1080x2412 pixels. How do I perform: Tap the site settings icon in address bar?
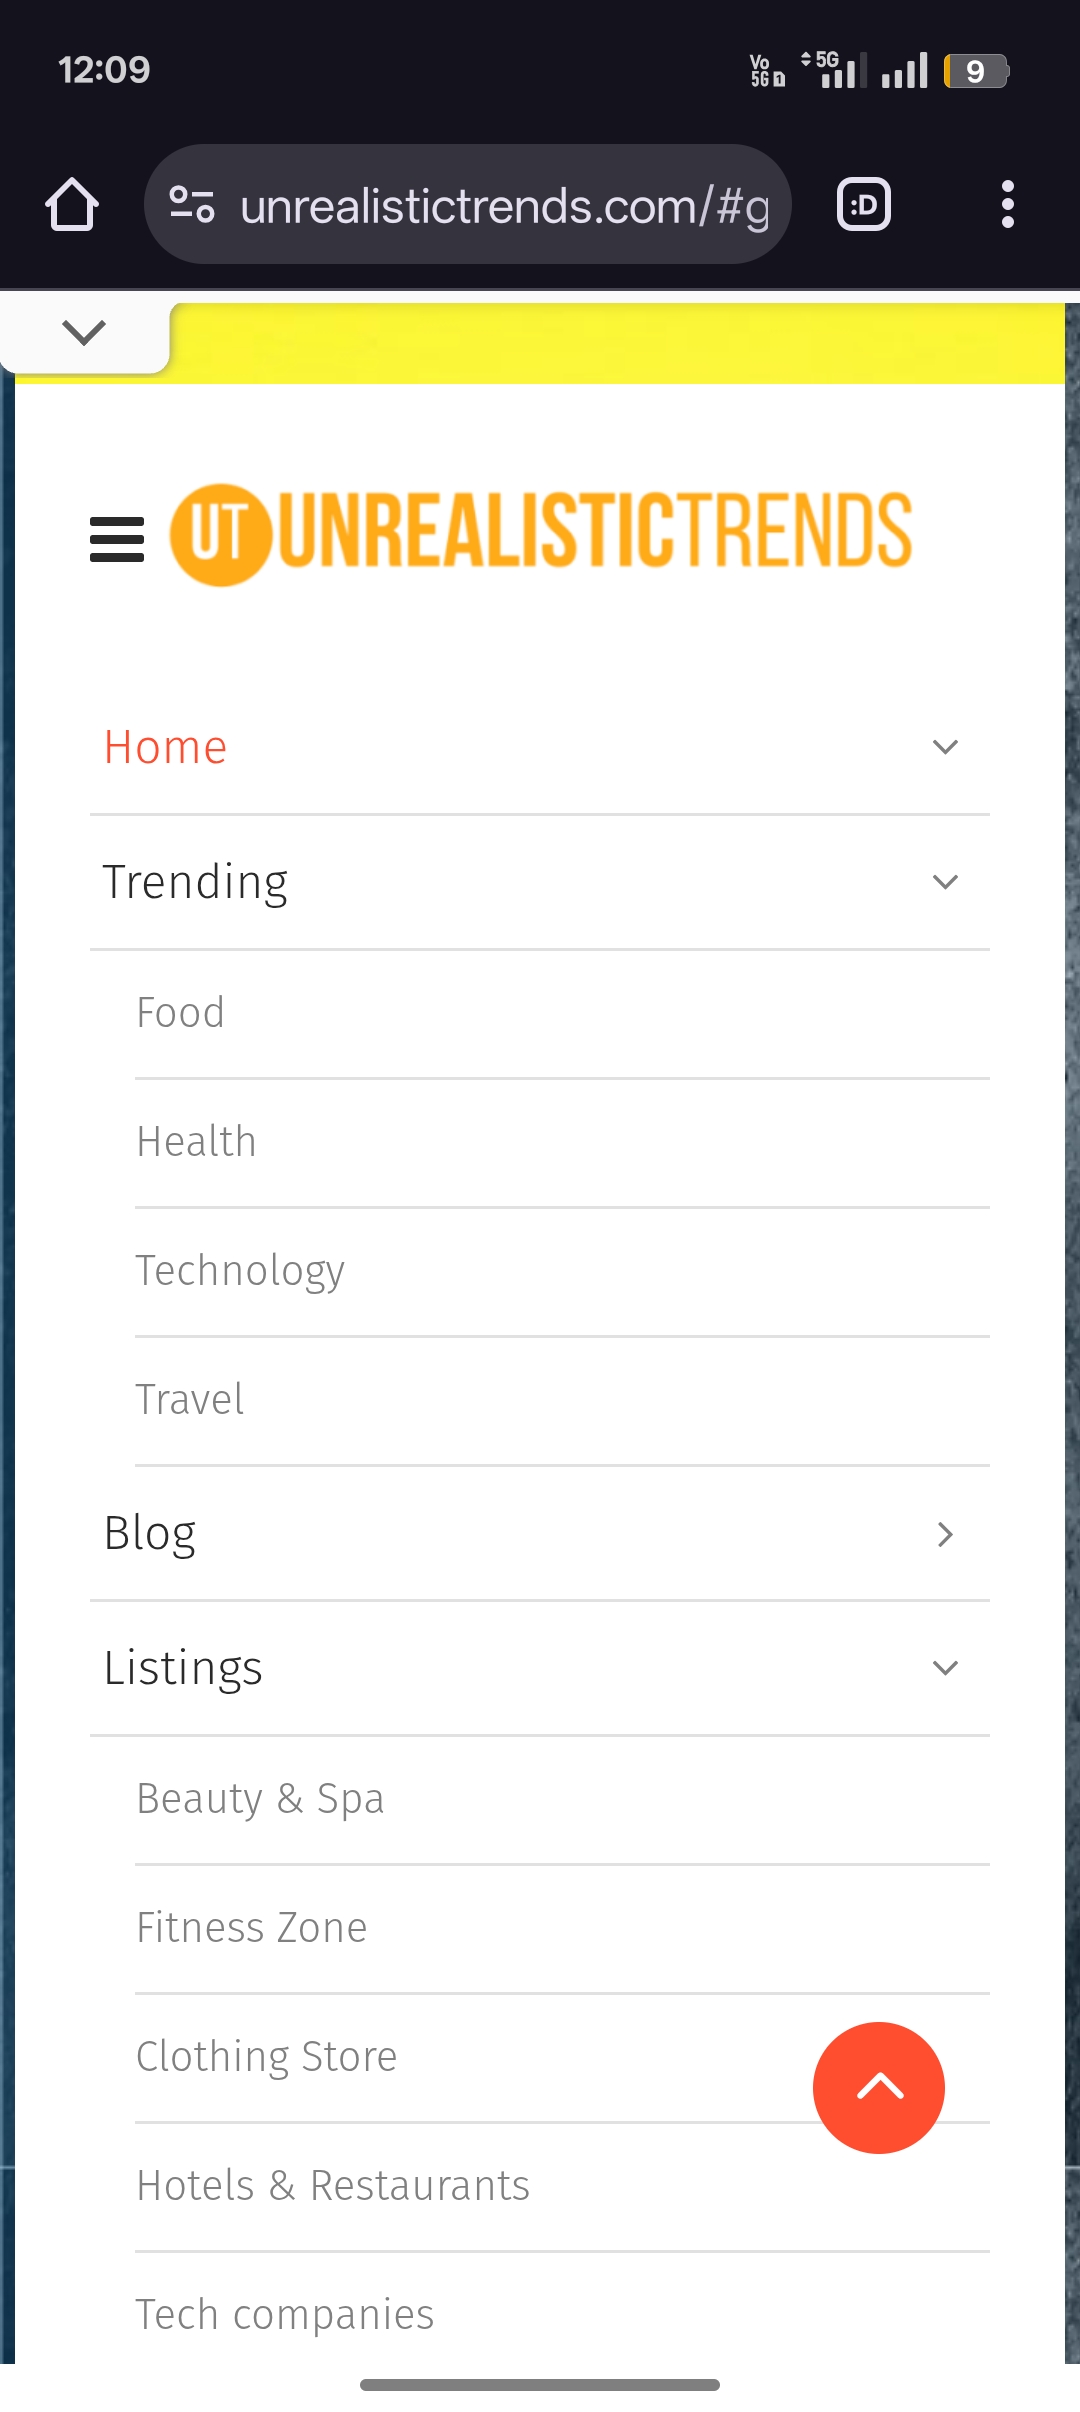point(192,205)
